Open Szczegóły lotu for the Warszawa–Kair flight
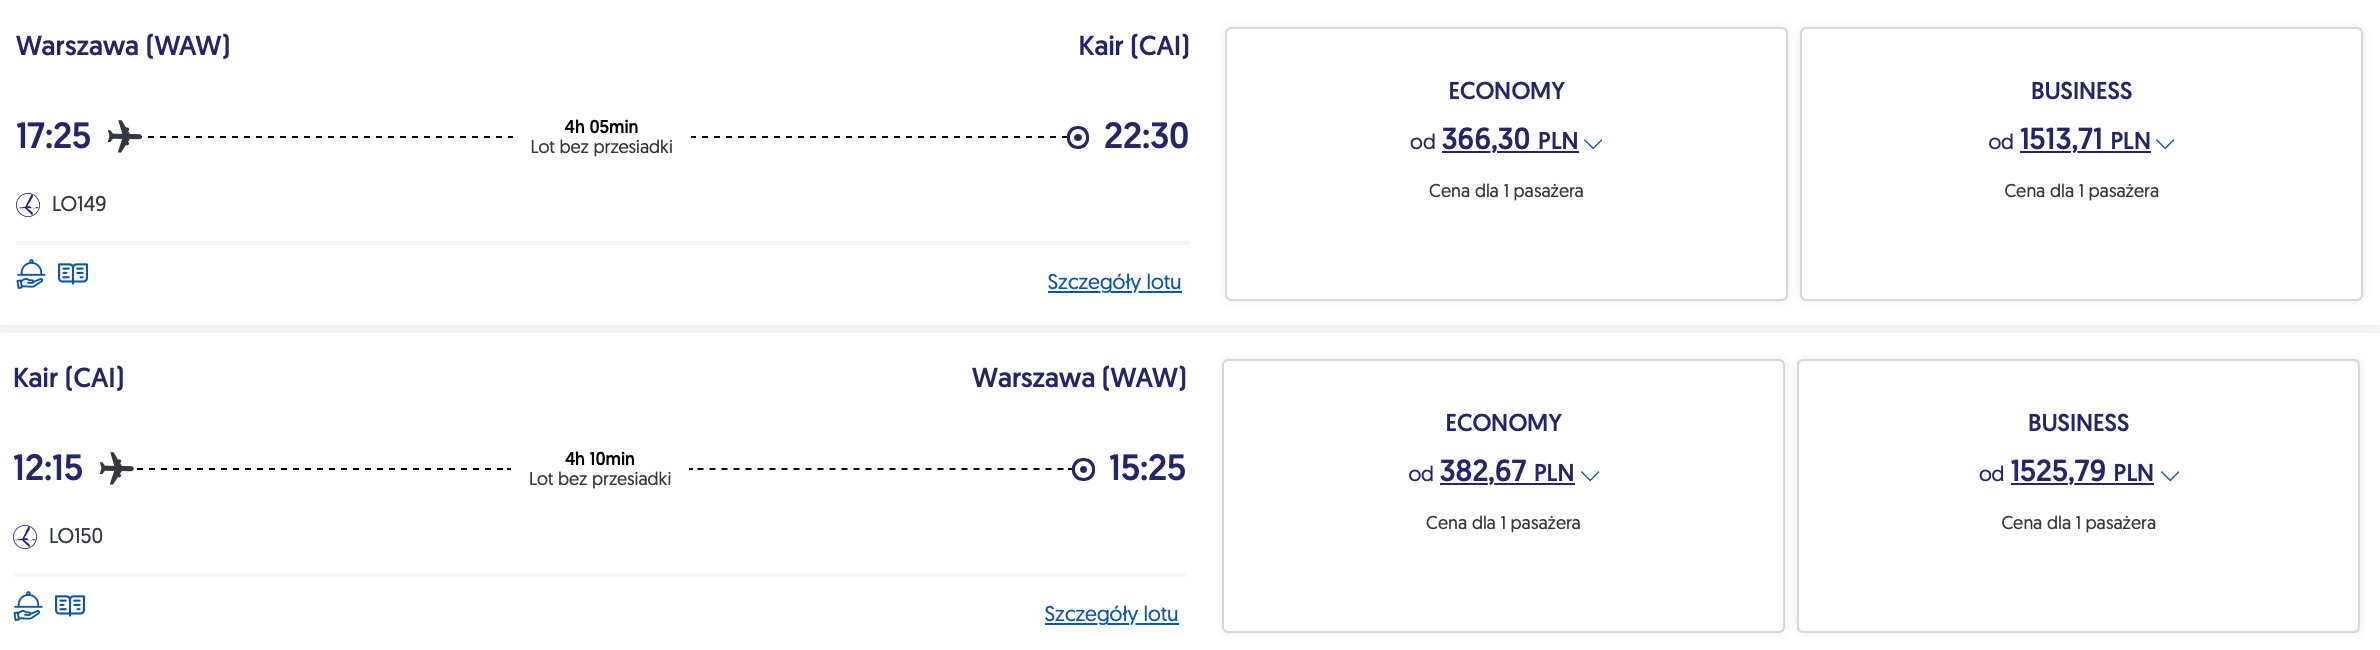 pyautogui.click(x=1114, y=282)
